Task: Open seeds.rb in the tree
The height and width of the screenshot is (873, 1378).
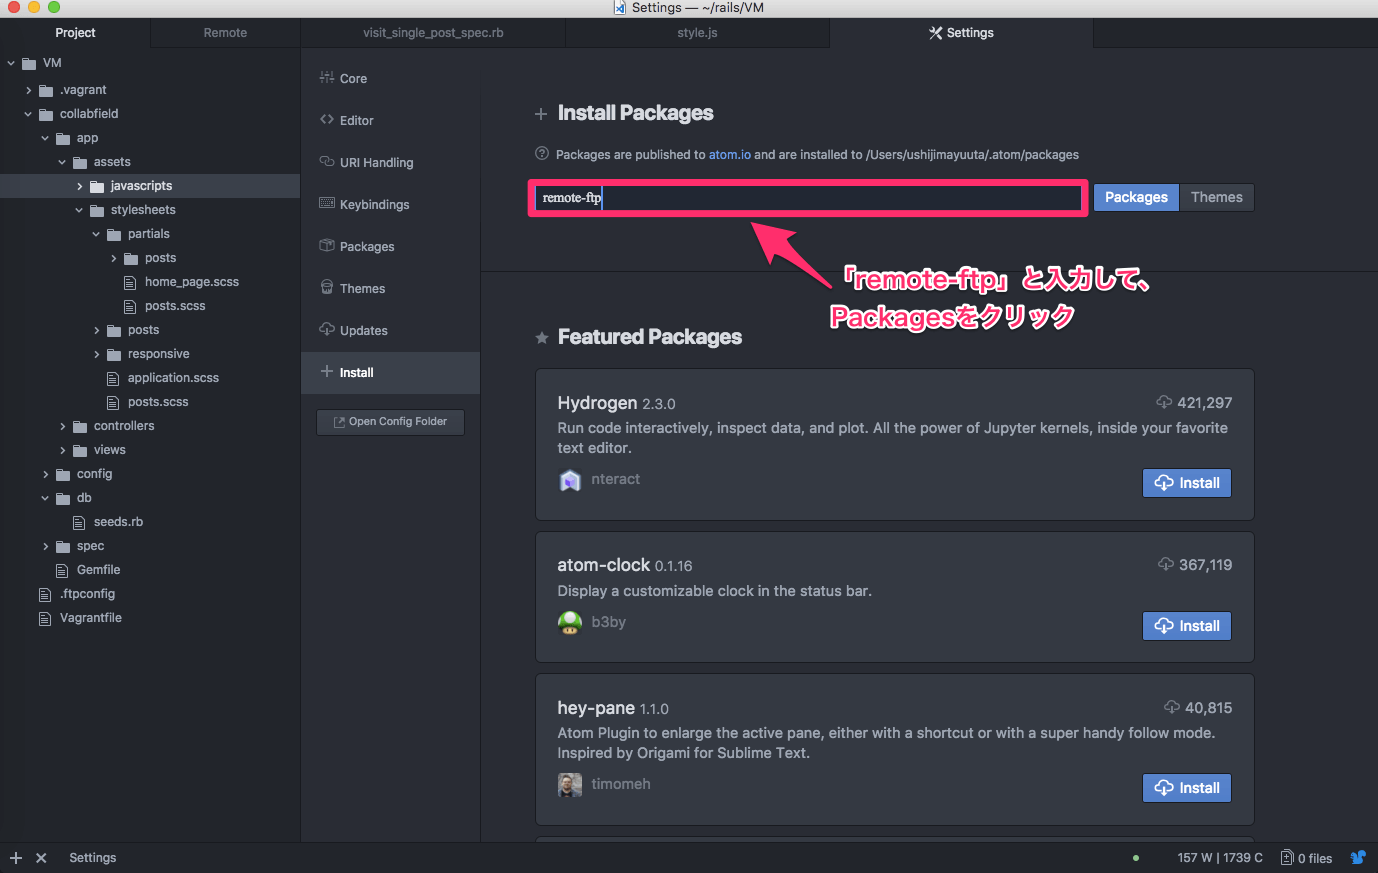Action: pyautogui.click(x=118, y=522)
